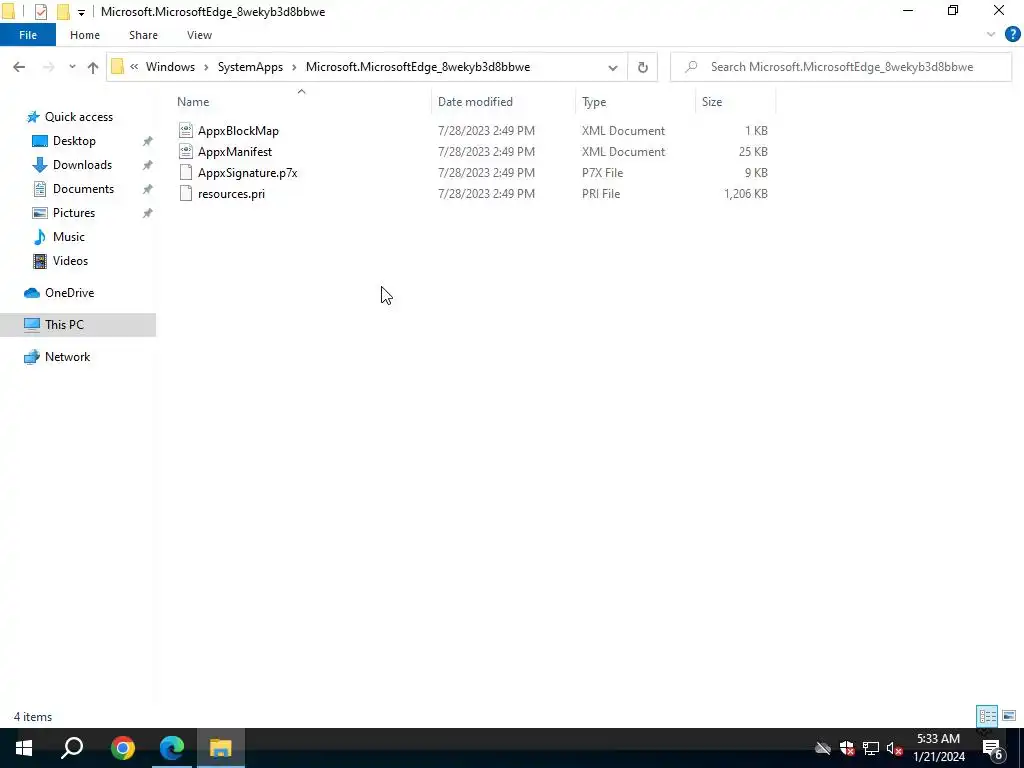Viewport: 1024px width, 768px height.
Task: Switch to the View ribbon tab
Action: [x=199, y=35]
